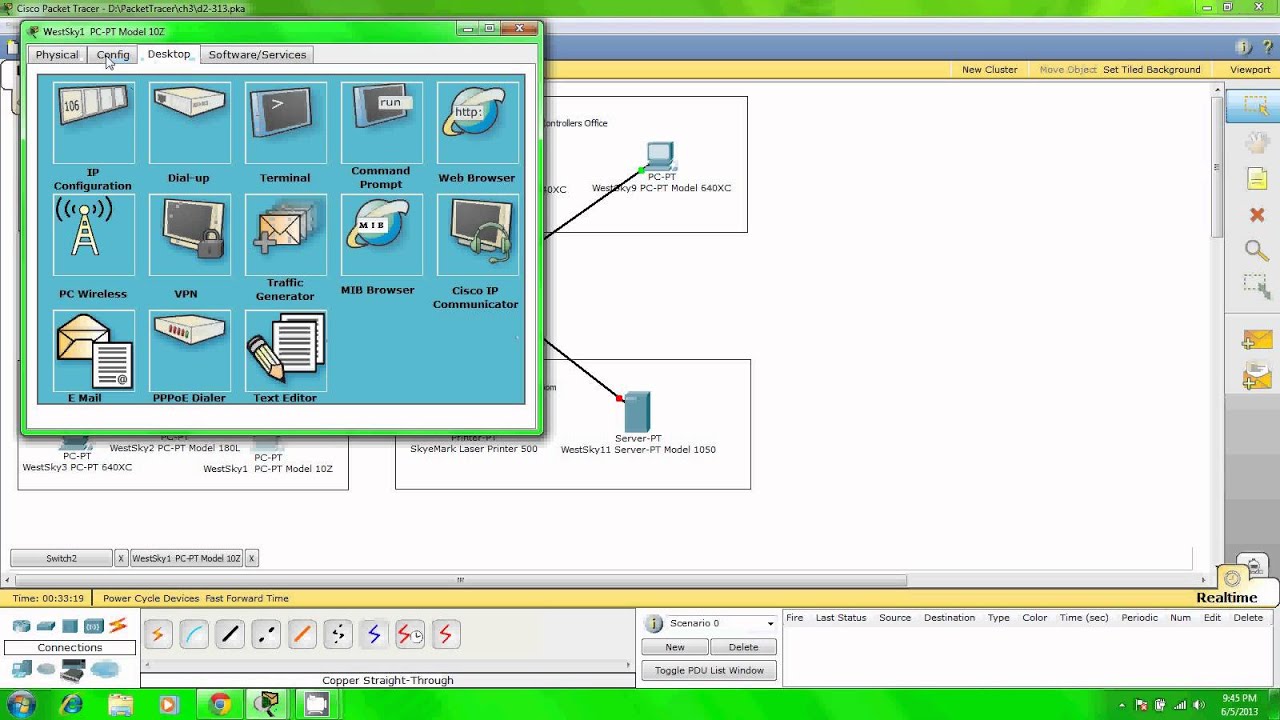Launch the Dial-up utility
Image resolution: width=1280 pixels, height=720 pixels.
pyautogui.click(x=189, y=123)
